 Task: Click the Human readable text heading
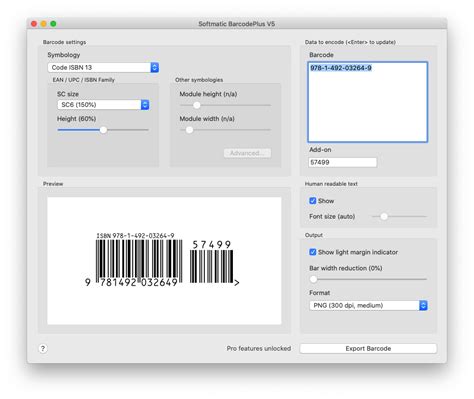pos(331,184)
